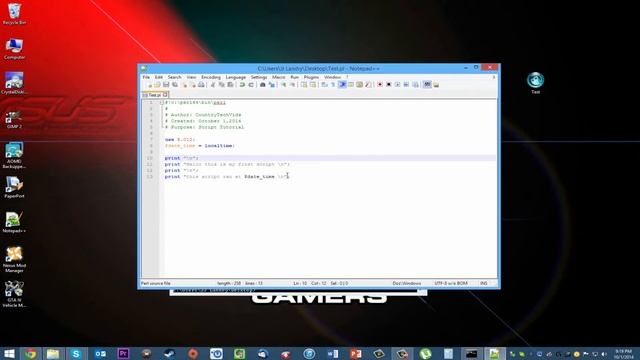The width and height of the screenshot is (640, 360).
Task: Create a new file with Notepad++ New icon
Action: [149, 85]
